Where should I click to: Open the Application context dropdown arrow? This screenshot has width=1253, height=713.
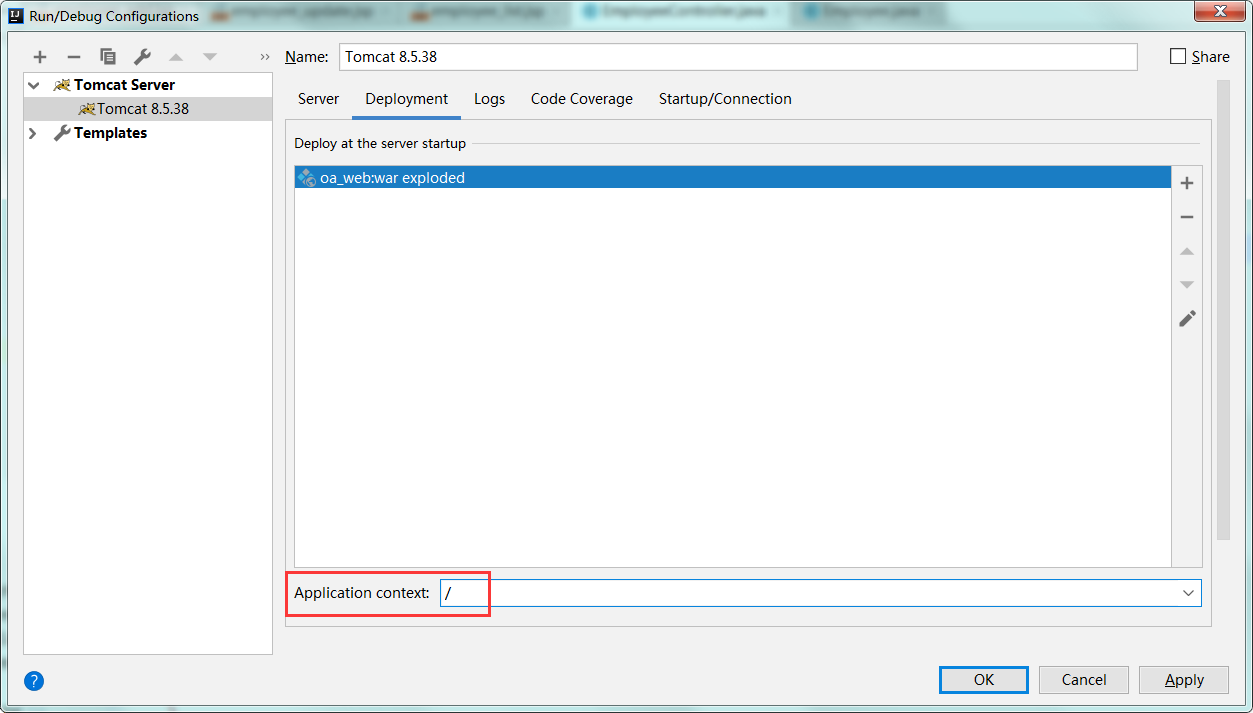(x=1188, y=593)
